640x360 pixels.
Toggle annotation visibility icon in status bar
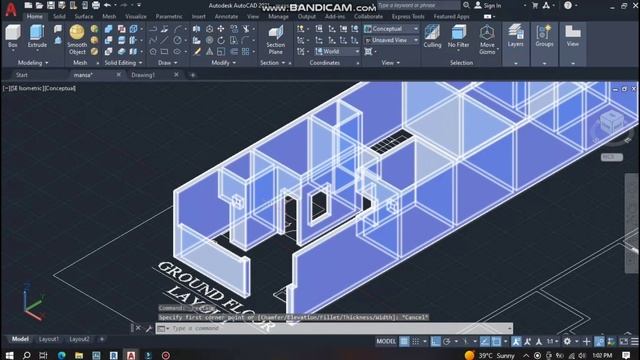(x=516, y=341)
